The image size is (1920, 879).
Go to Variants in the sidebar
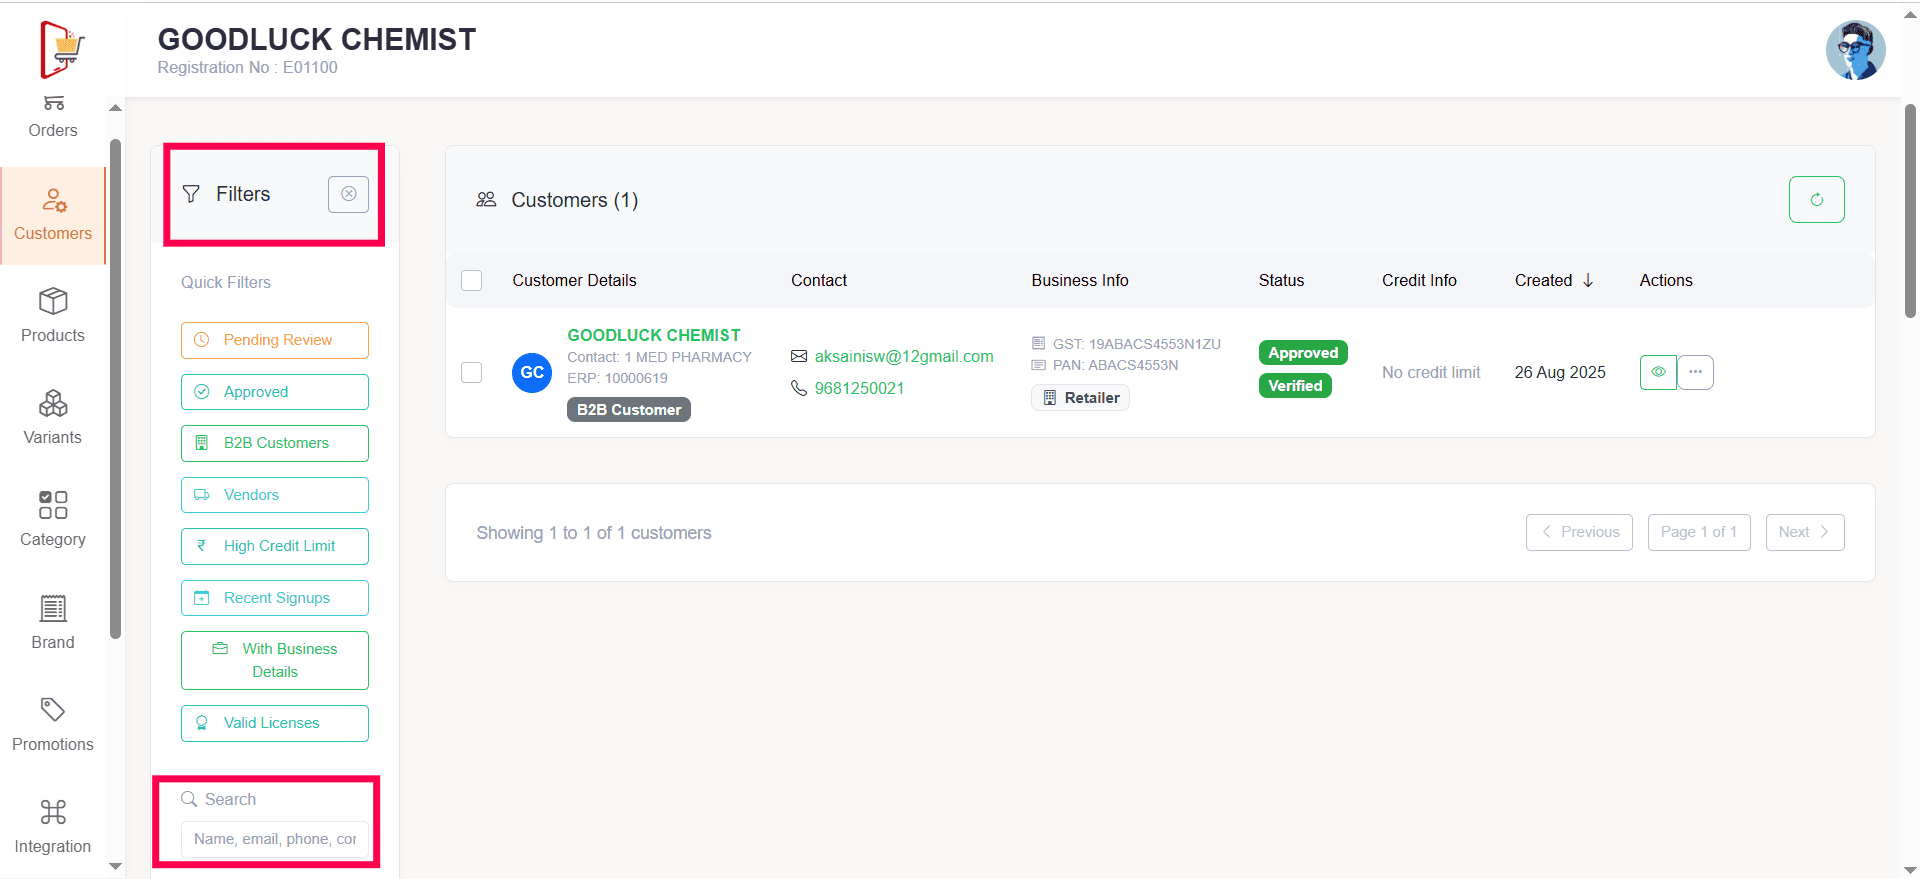pos(53,417)
